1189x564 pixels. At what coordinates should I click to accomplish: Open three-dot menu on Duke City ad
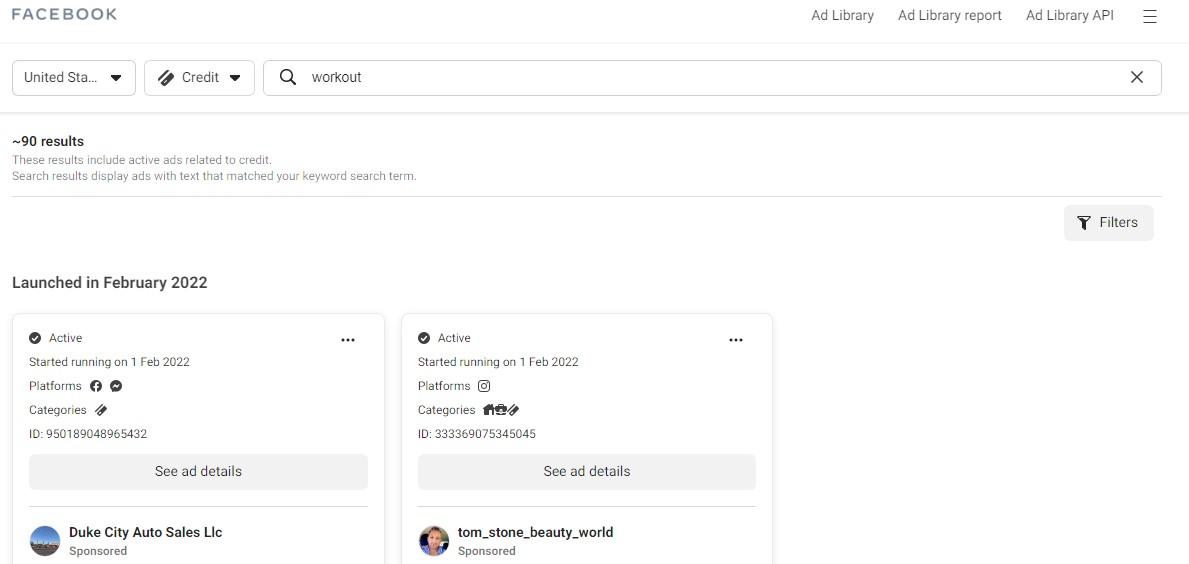(347, 340)
